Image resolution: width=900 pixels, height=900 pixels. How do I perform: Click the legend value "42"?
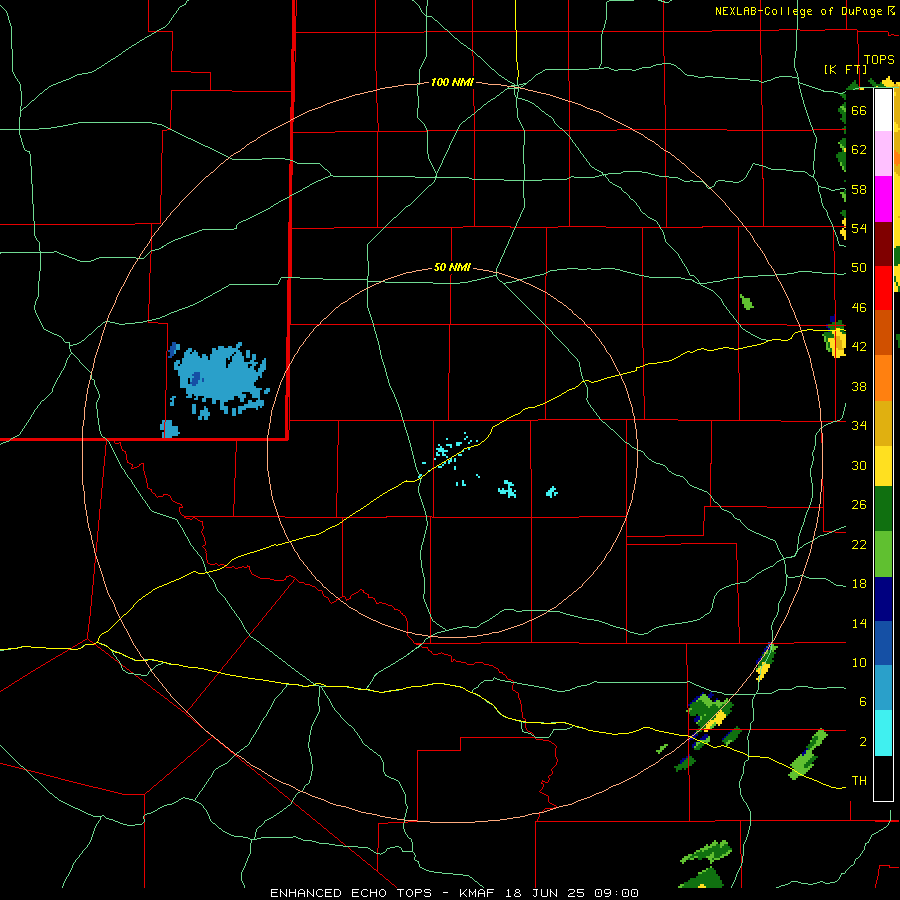tap(859, 347)
